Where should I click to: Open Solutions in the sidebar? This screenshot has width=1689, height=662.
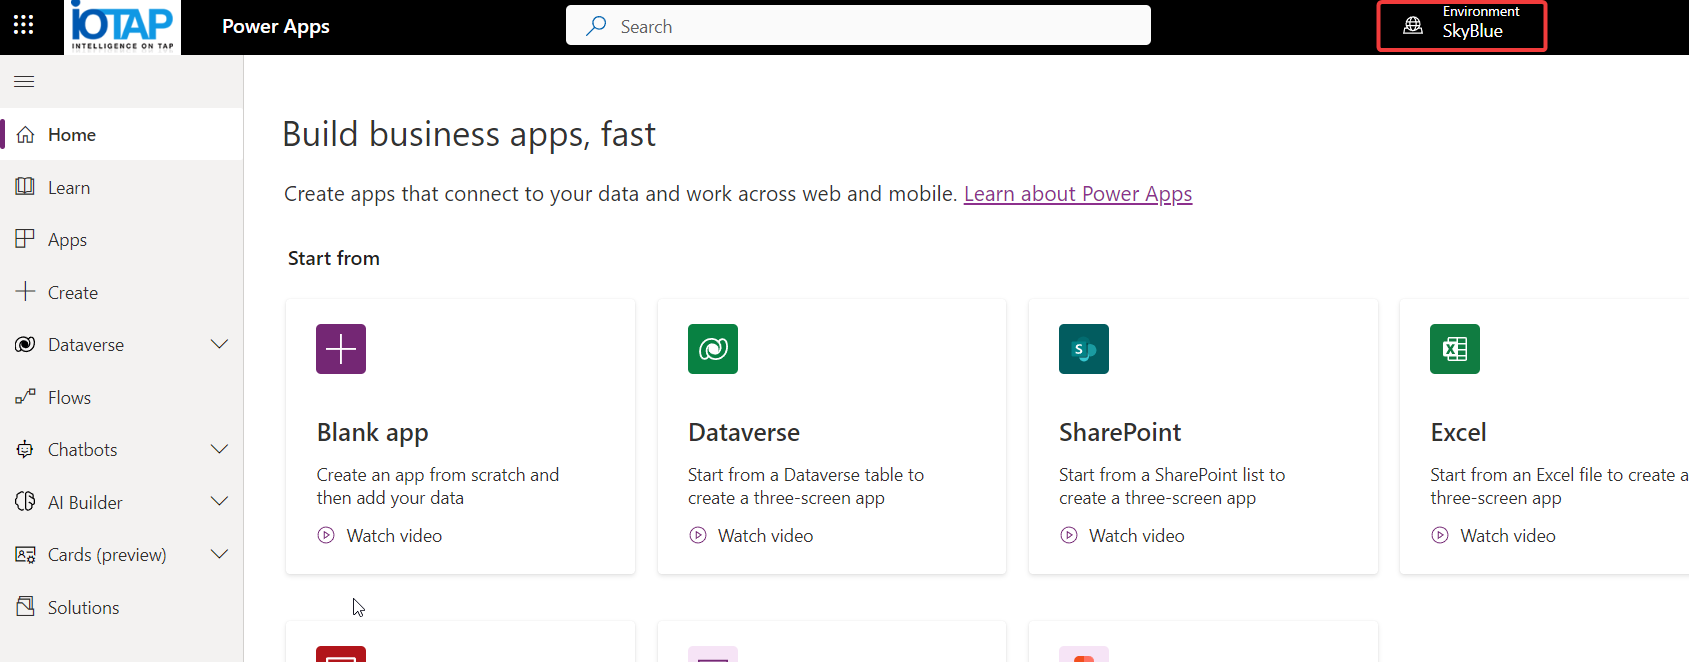tap(121, 607)
